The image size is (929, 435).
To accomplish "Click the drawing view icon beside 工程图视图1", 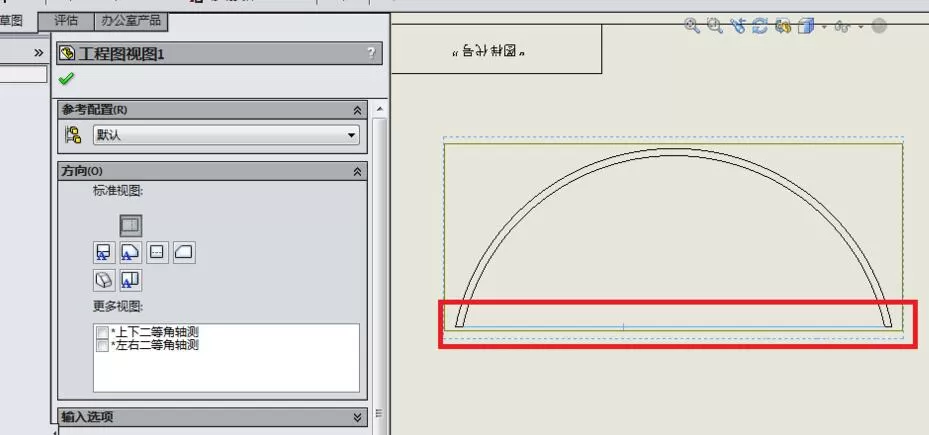I will click(68, 54).
